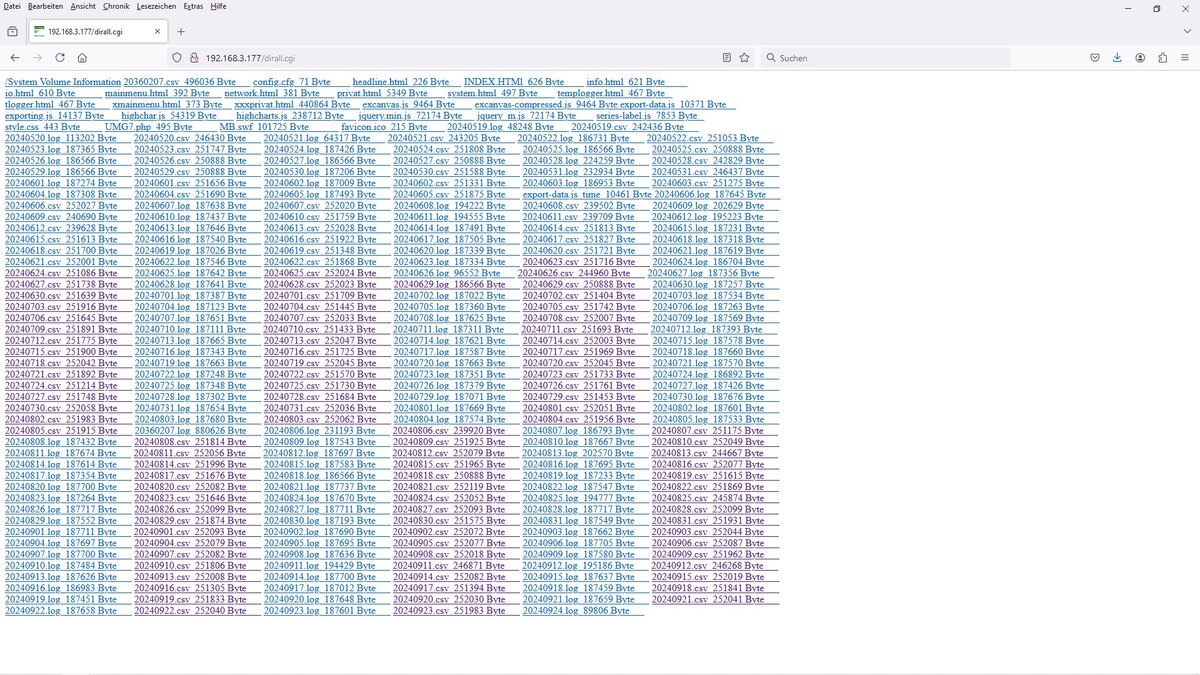Click the Pocket save icon
The image size is (1200, 675).
pos(1095,58)
